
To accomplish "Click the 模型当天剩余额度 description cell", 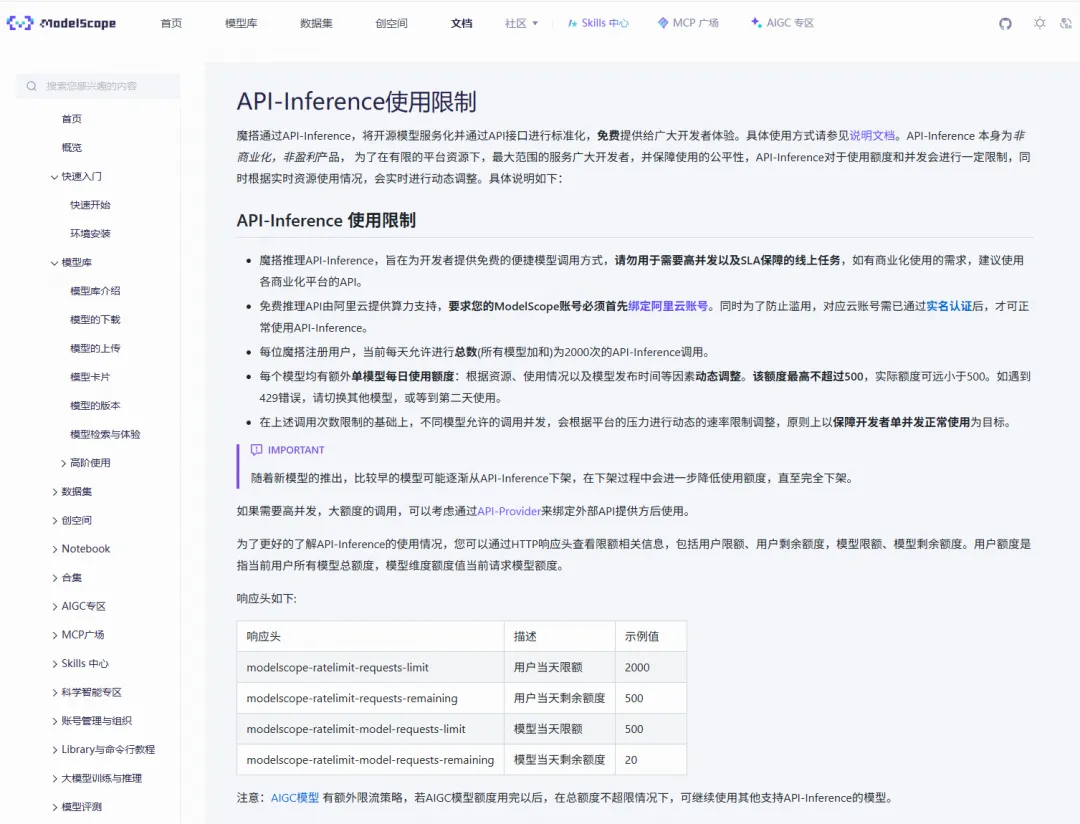I will point(559,760).
